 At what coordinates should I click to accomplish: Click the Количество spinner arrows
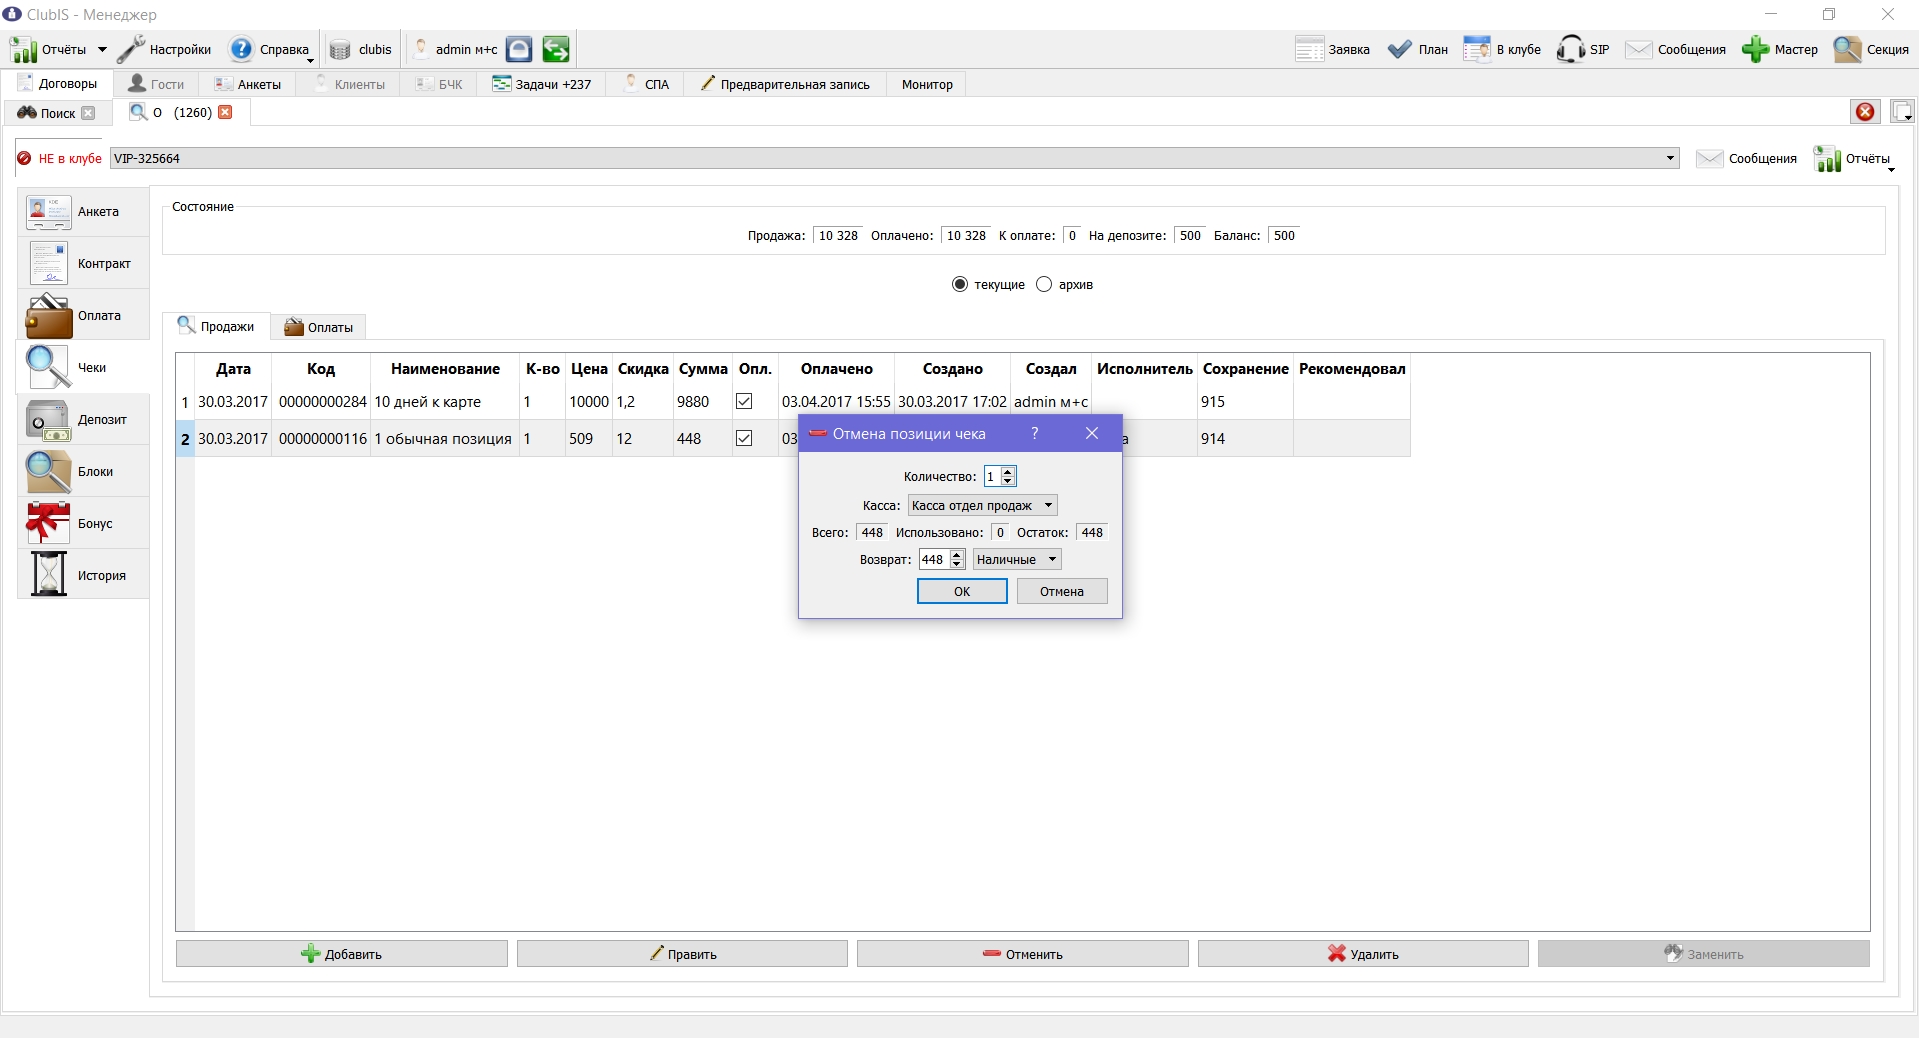coord(1008,476)
